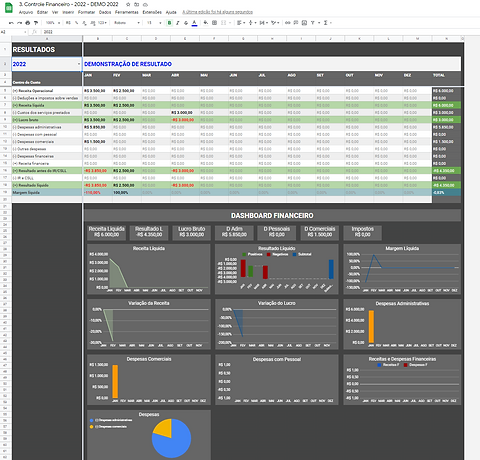The width and height of the screenshot is (480, 460).
Task: Star this spreadsheet document
Action: point(128,5)
